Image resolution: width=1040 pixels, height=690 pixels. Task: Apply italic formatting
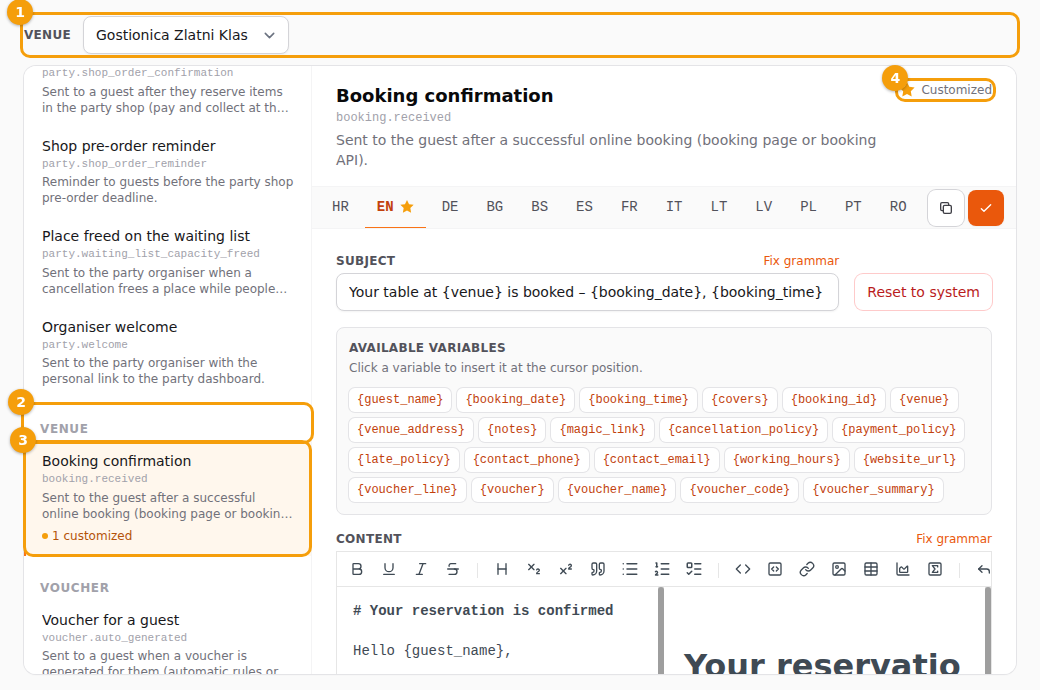click(x=421, y=569)
